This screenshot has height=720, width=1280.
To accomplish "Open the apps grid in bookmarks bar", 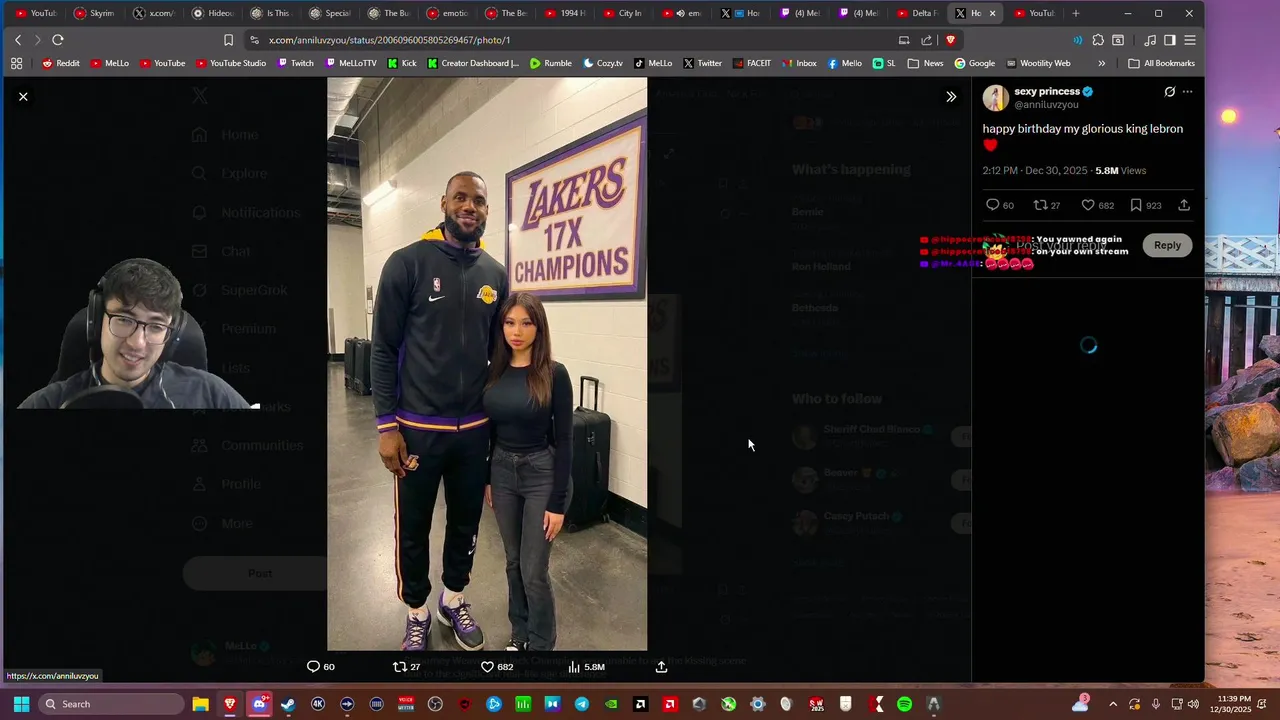I will (16, 63).
